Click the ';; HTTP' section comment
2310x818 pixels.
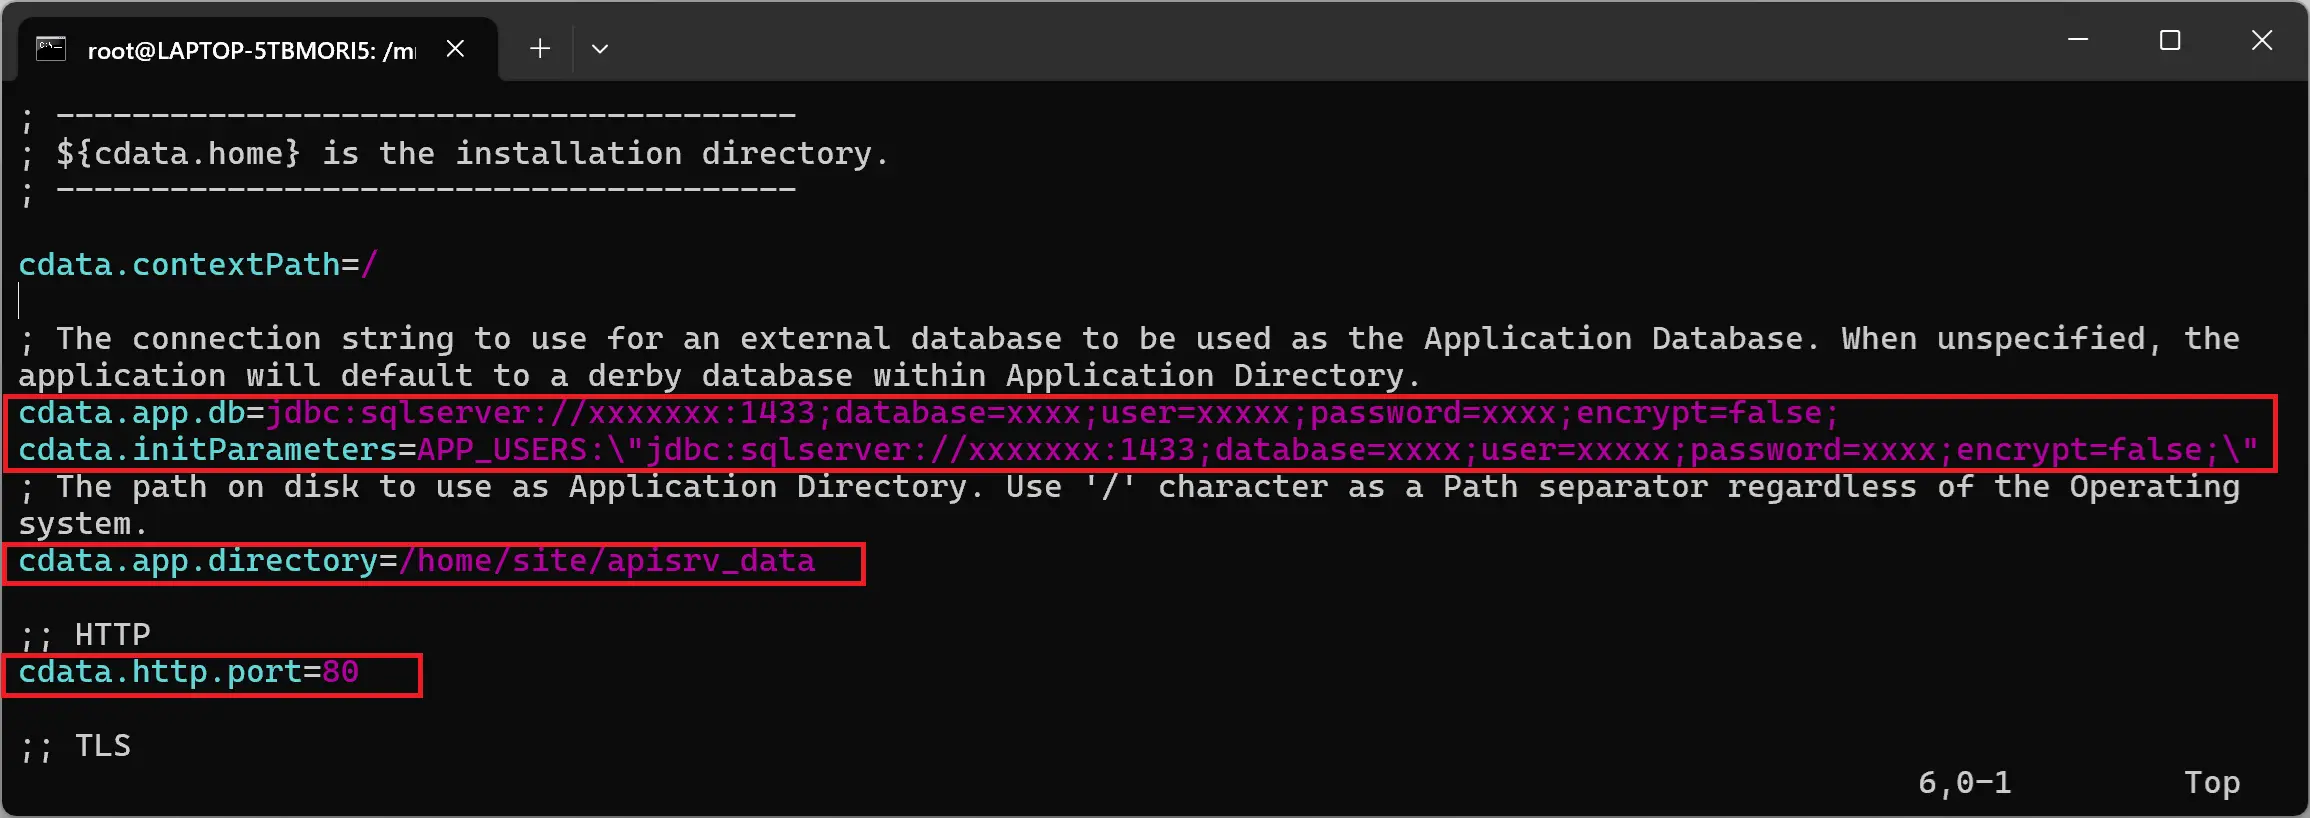click(85, 635)
